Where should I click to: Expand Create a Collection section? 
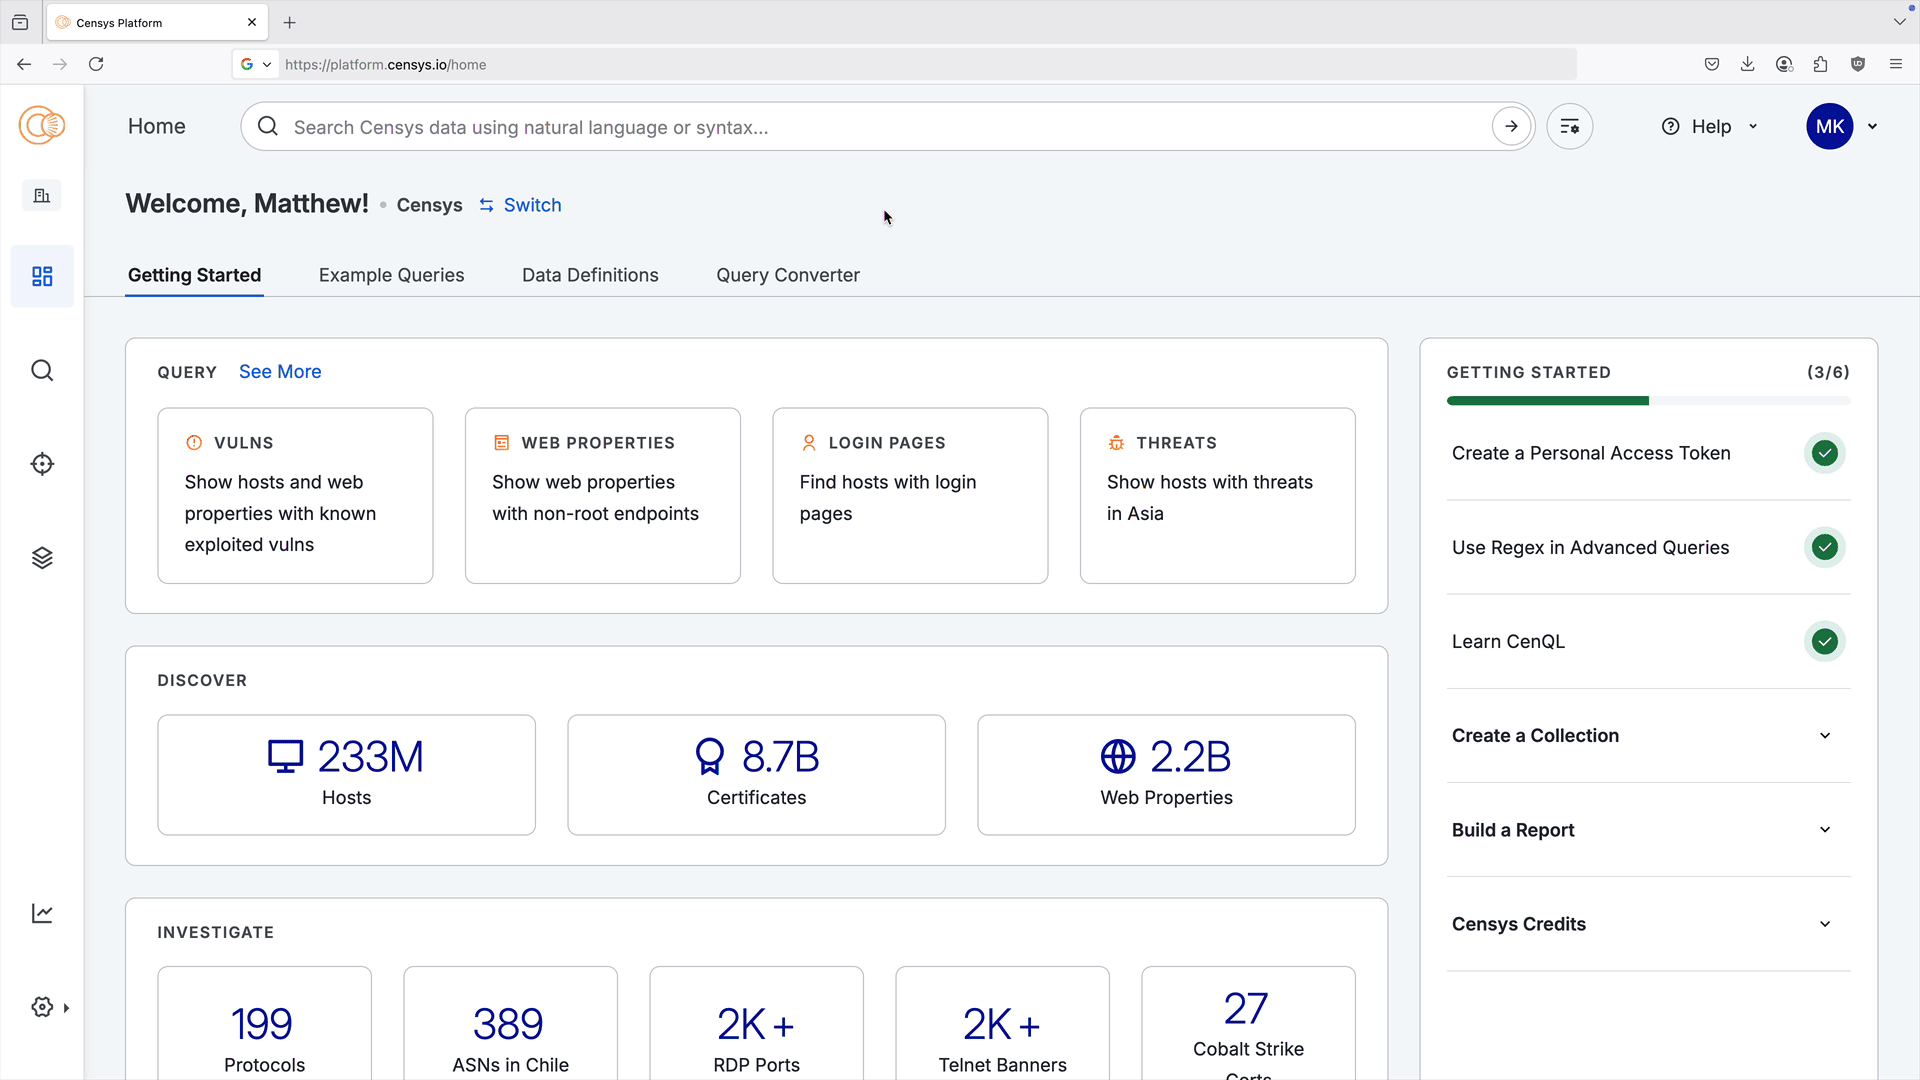tap(1648, 736)
